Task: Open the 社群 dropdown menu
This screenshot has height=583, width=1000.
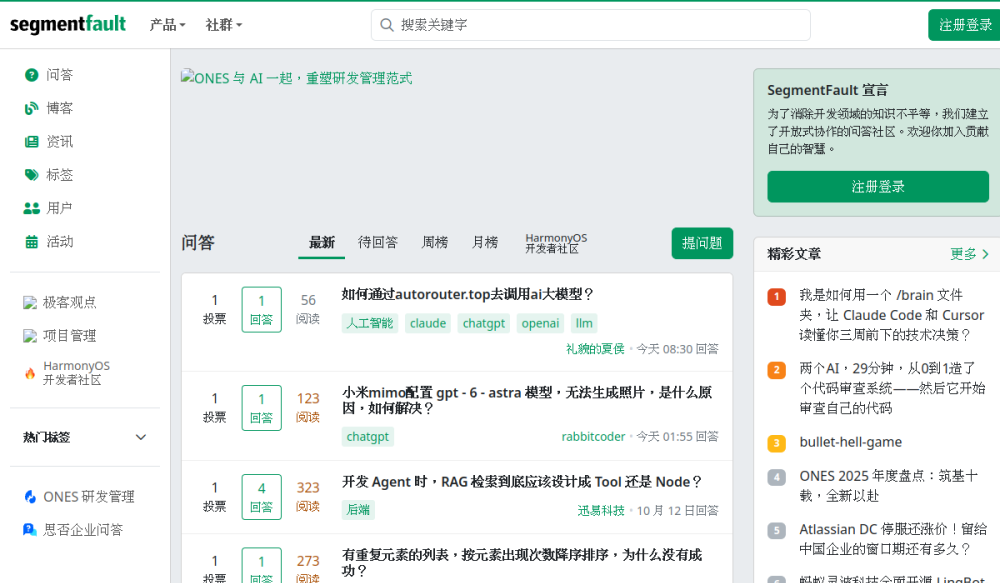Action: [x=224, y=25]
